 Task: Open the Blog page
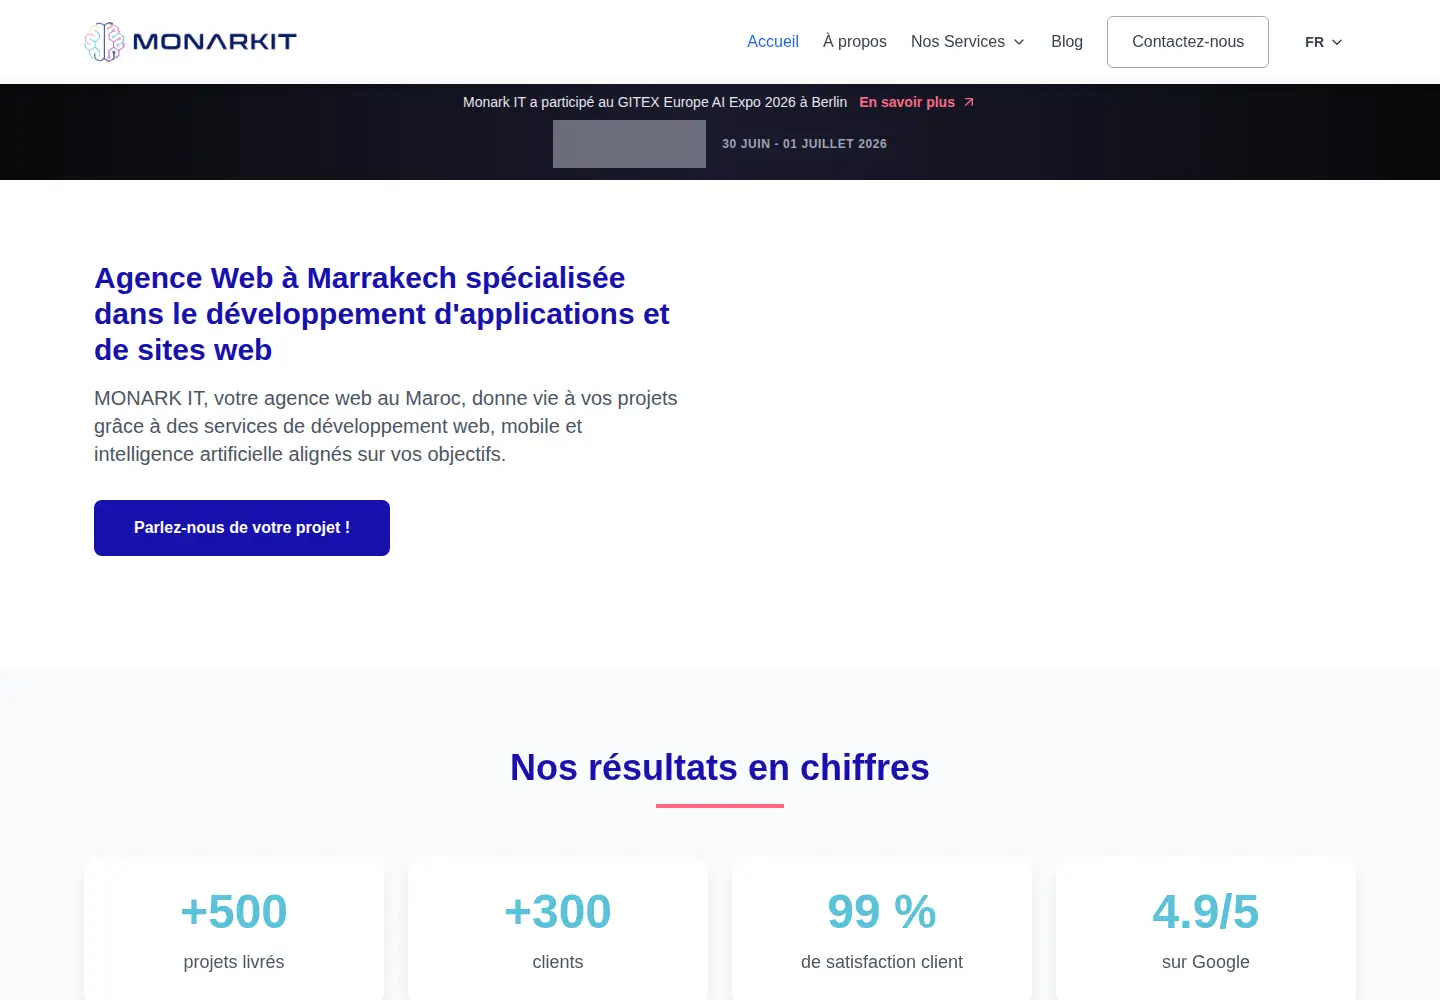point(1067,42)
